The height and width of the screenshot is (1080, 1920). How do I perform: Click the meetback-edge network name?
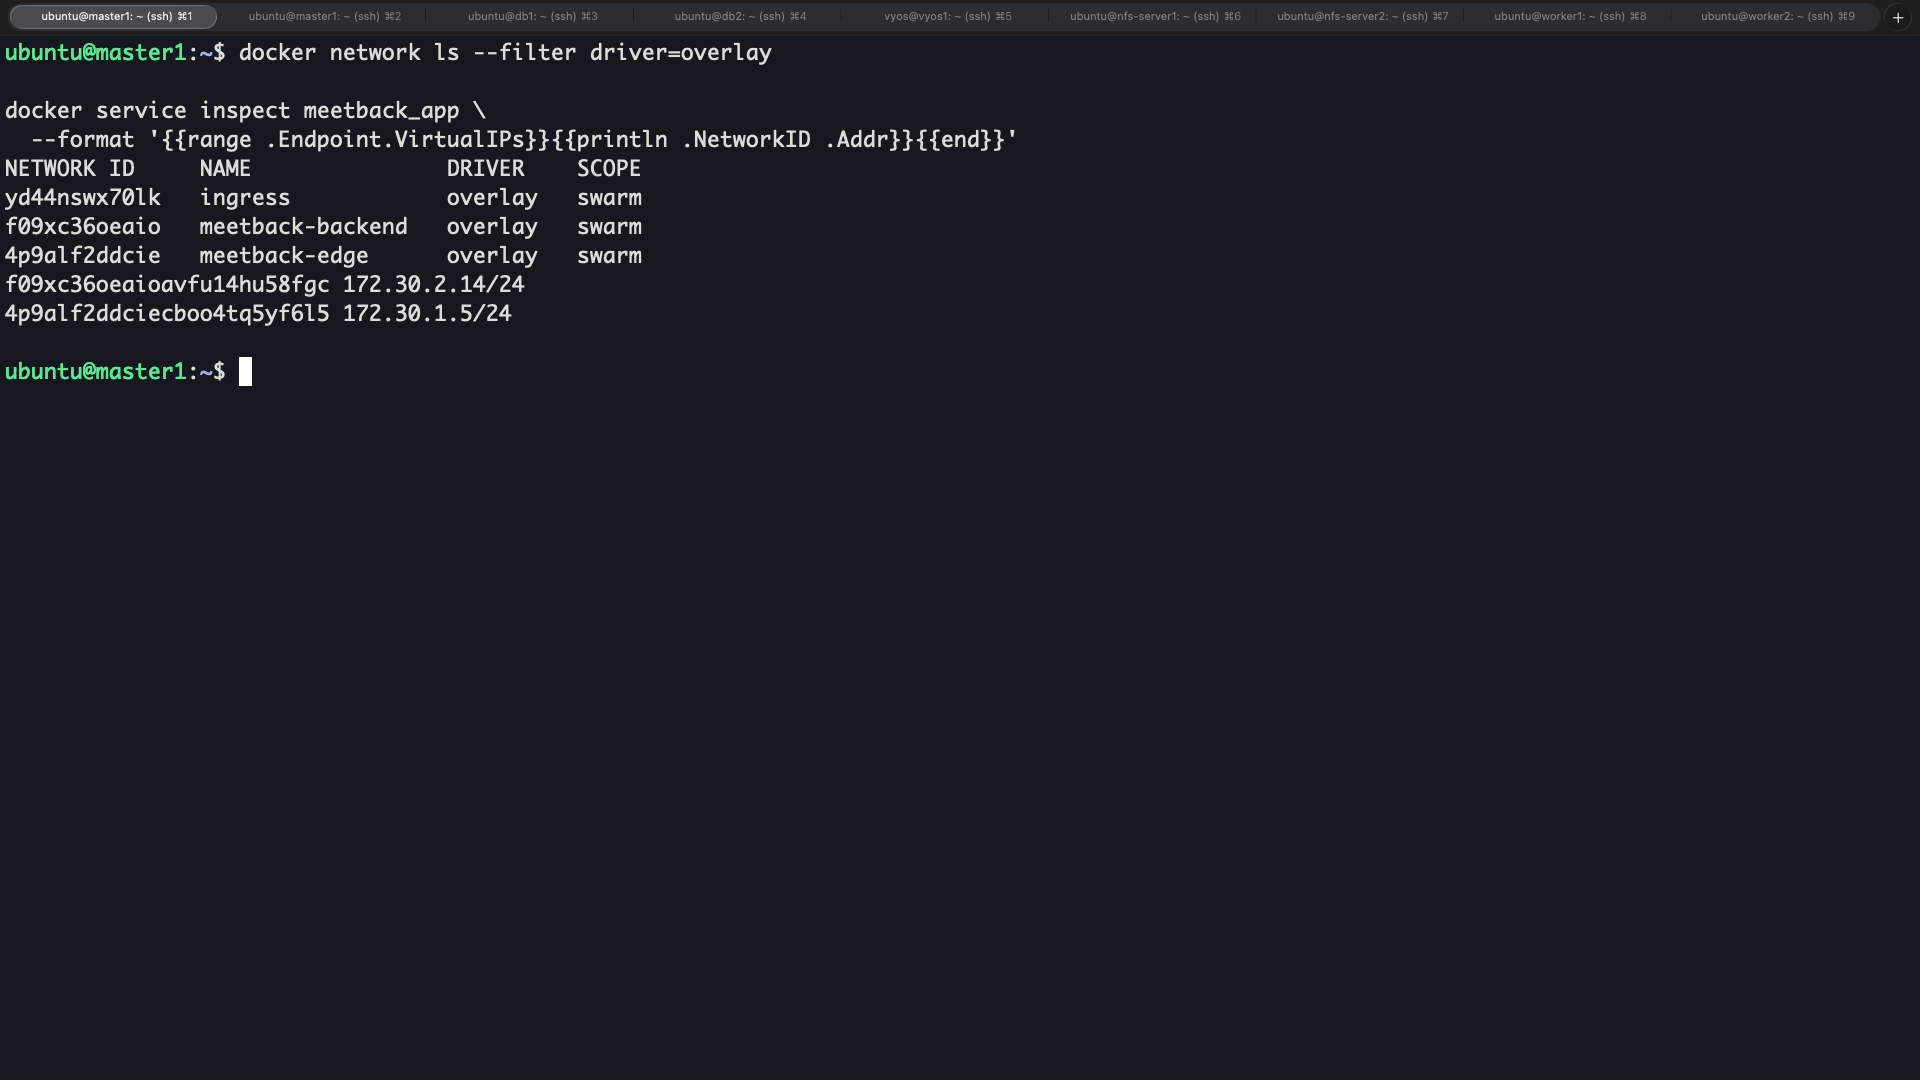pos(284,256)
